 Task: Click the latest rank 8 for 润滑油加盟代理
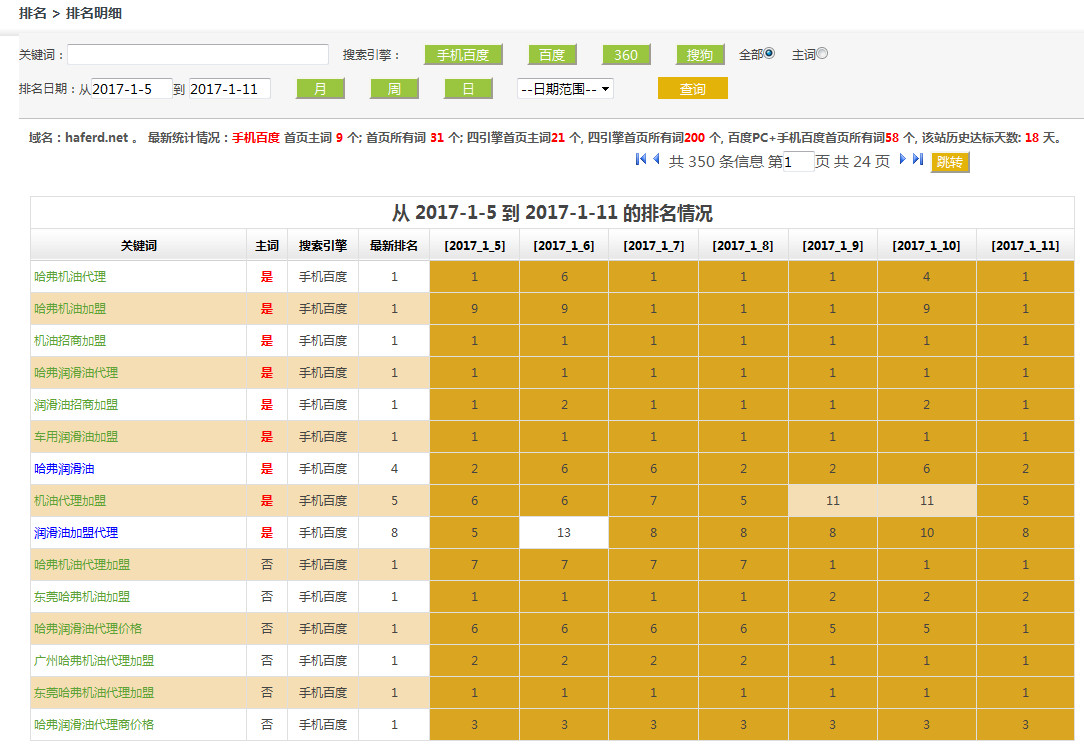(394, 532)
